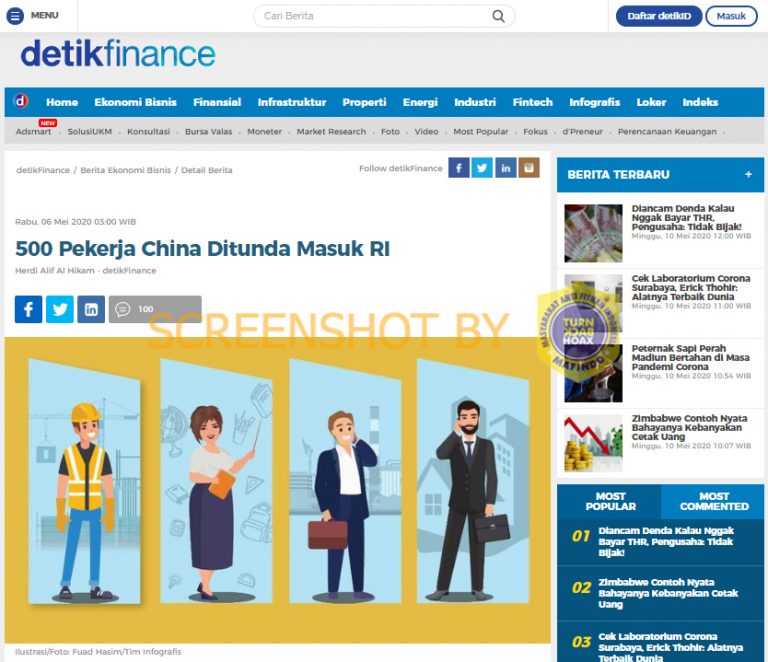Open Zimbabwe news thumbnail image

[593, 443]
